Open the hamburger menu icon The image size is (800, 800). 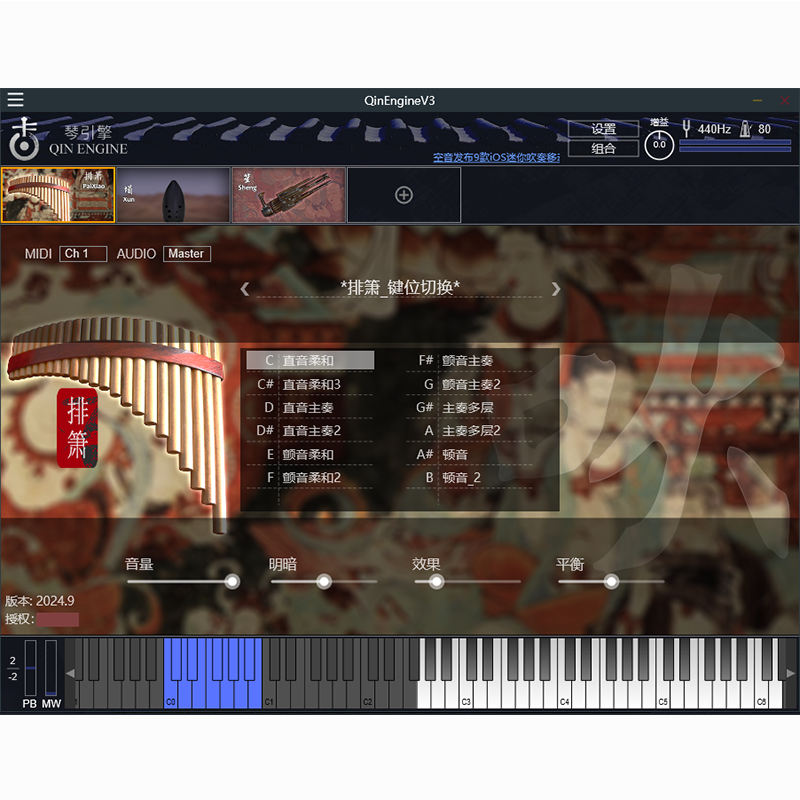[x=15, y=99]
